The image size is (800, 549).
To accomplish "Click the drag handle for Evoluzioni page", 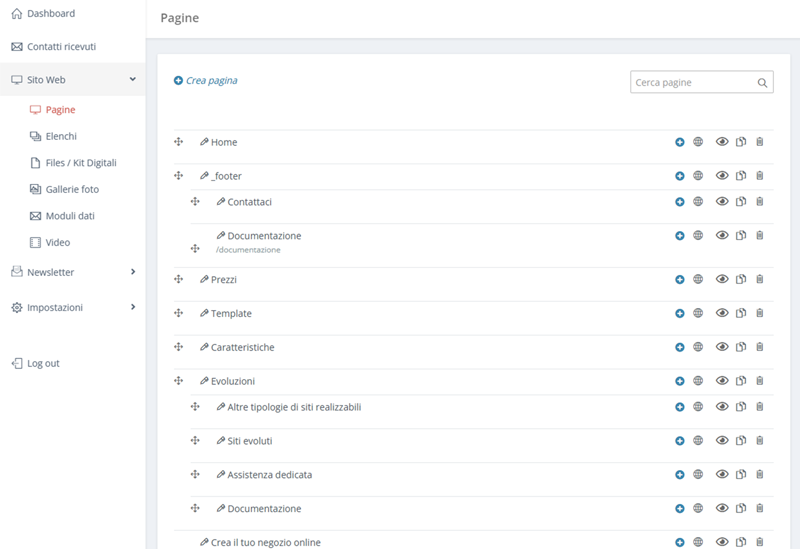I will coord(179,381).
